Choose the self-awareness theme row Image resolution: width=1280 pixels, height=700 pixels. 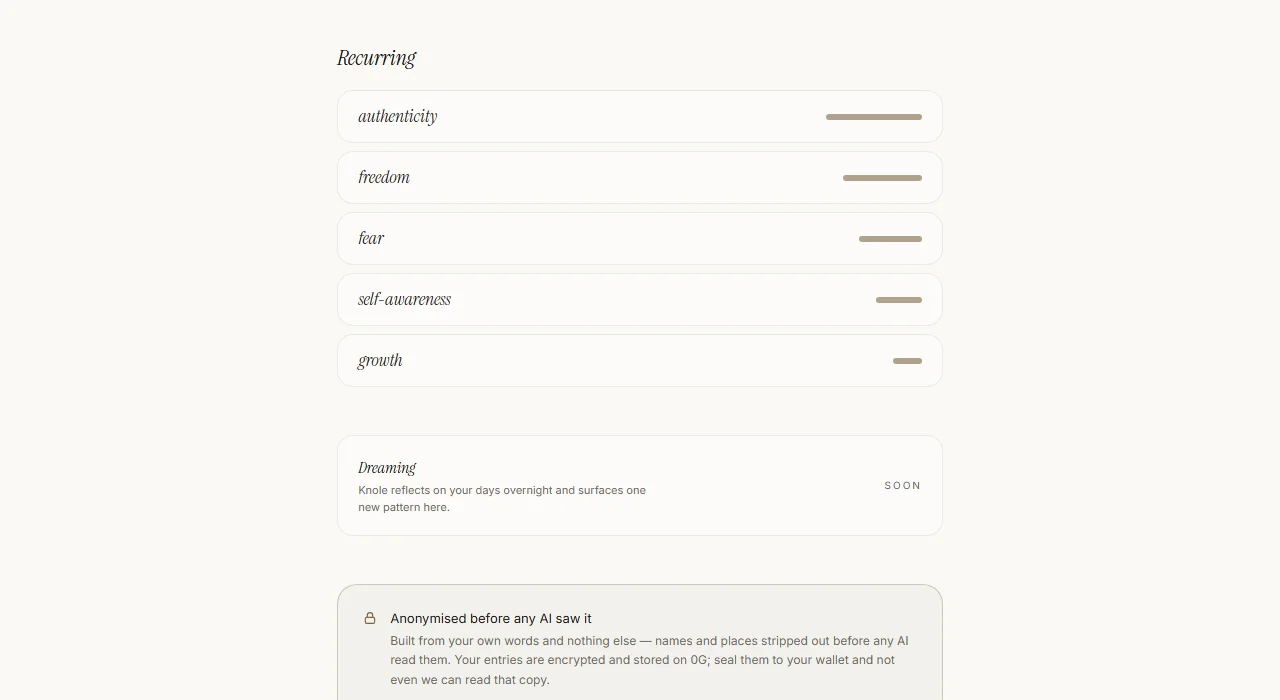pos(640,299)
